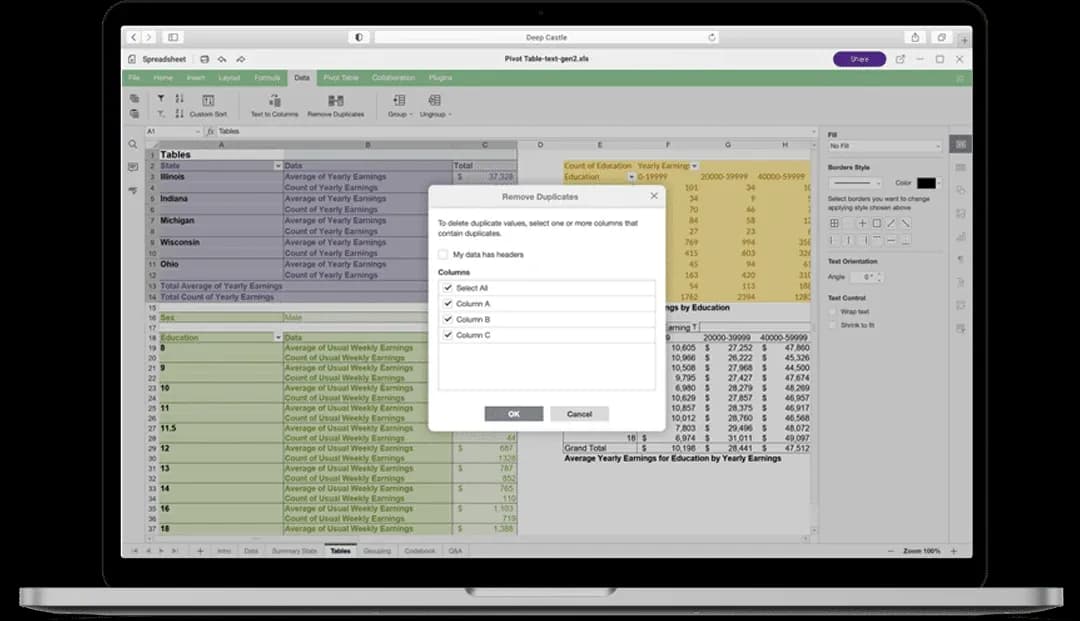Open chart settings icon in right sidebar
1080x621 pixels.
tap(960, 237)
